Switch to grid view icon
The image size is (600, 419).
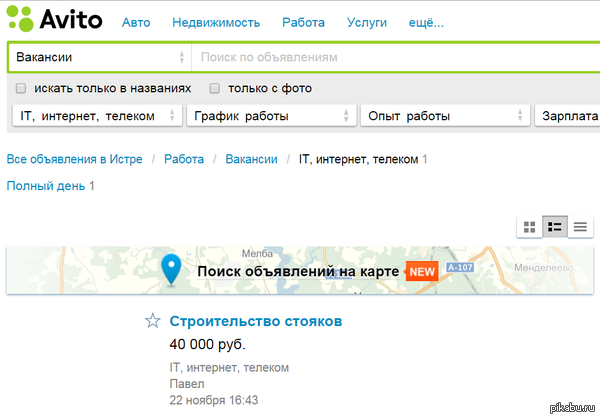[x=529, y=227]
